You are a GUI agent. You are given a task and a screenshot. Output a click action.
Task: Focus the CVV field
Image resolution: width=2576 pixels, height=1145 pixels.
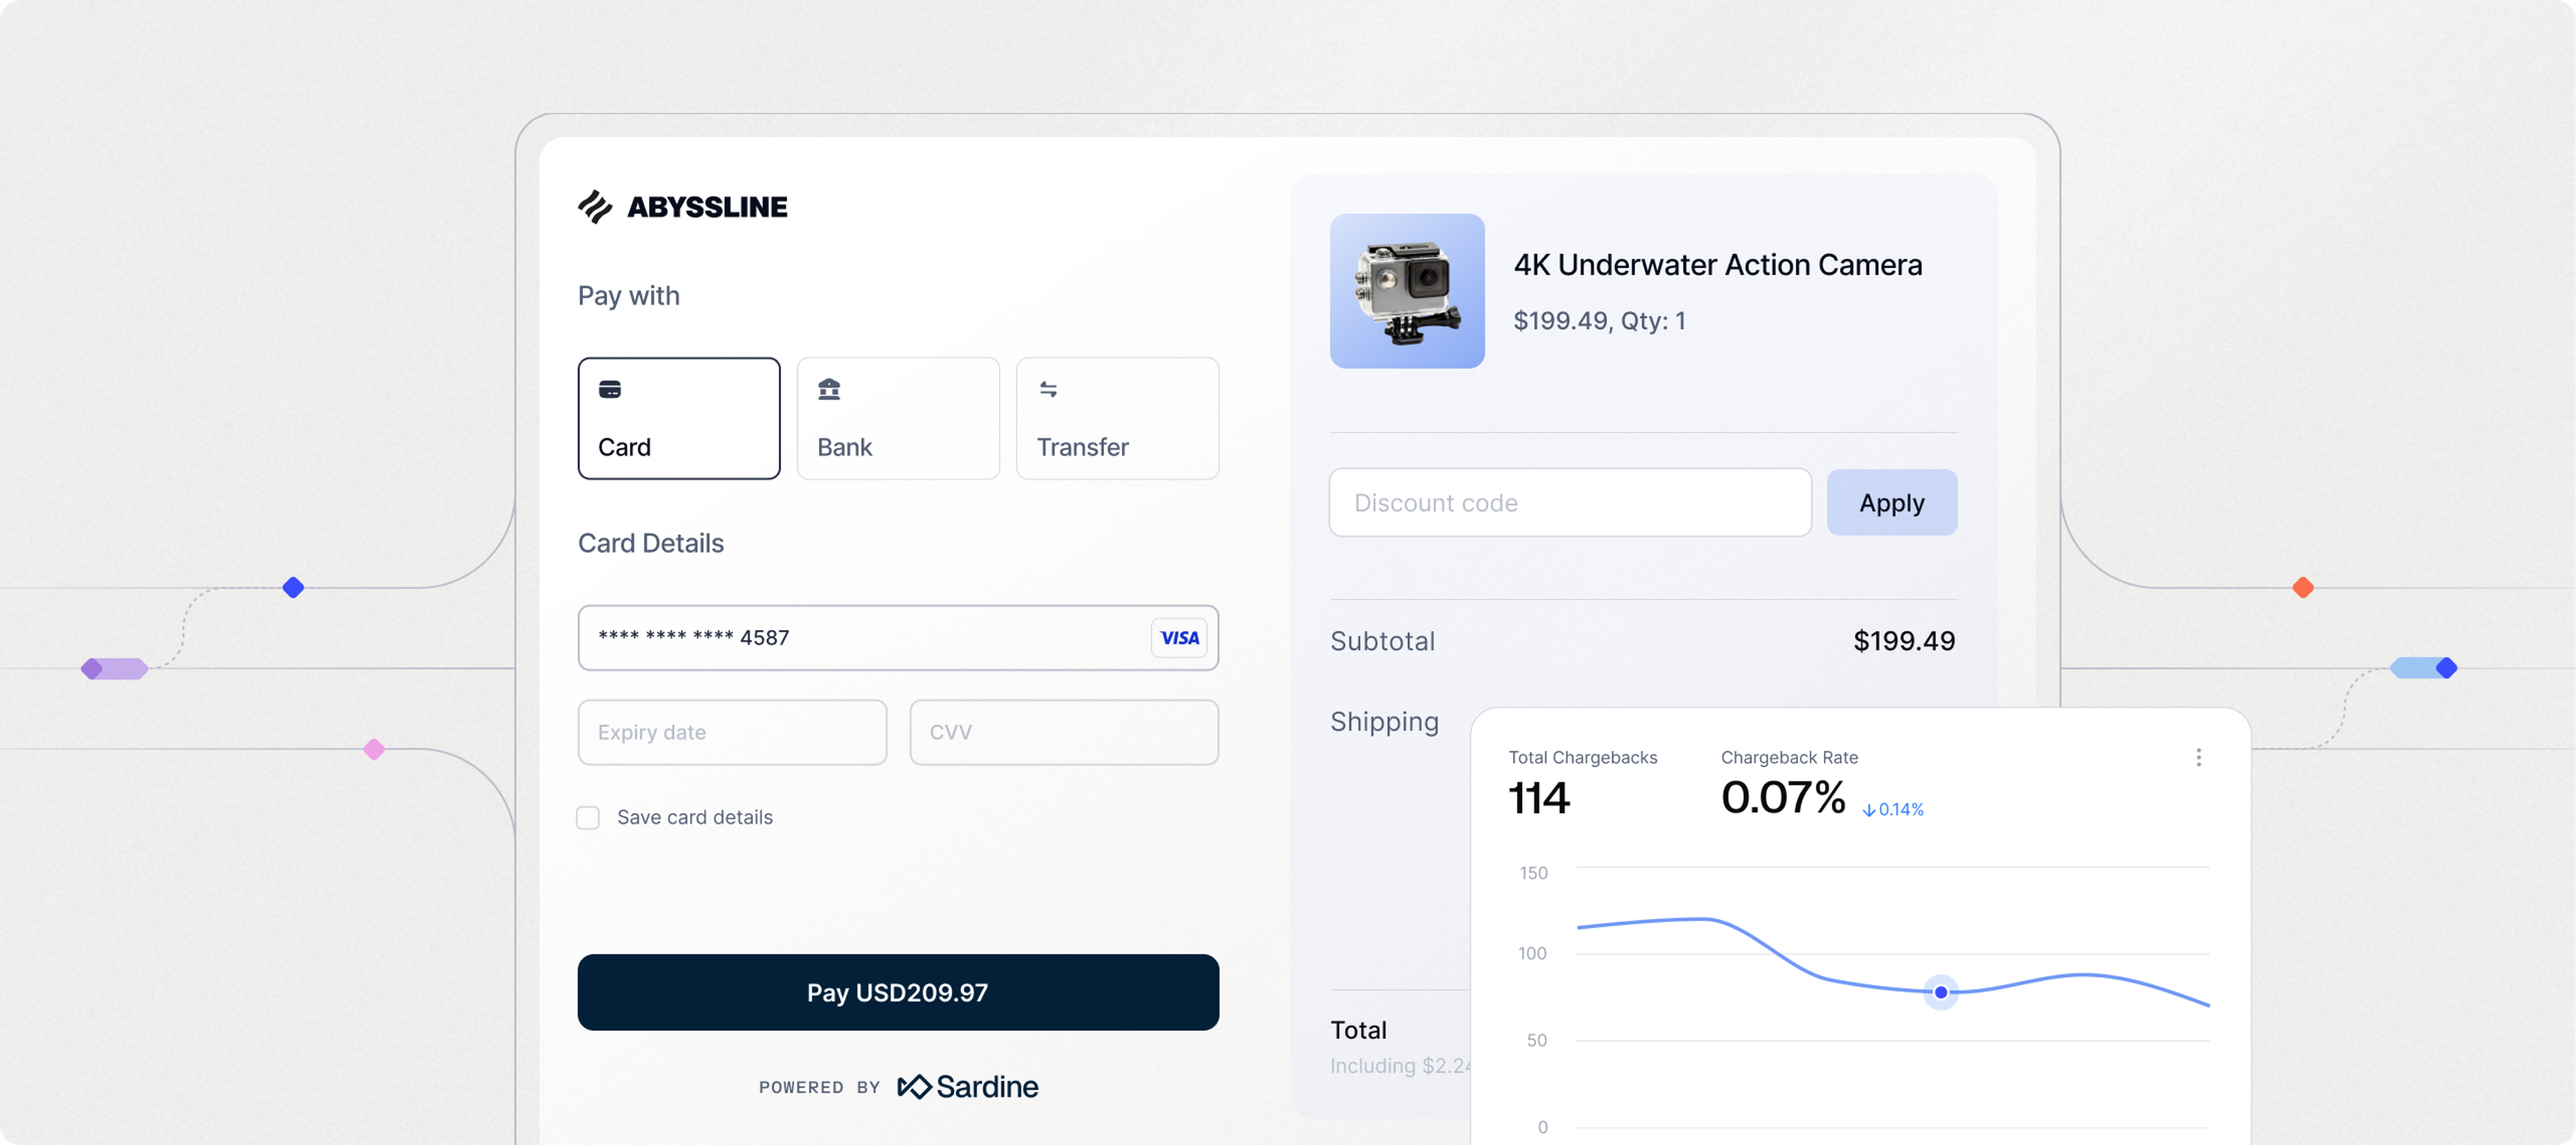(1064, 732)
